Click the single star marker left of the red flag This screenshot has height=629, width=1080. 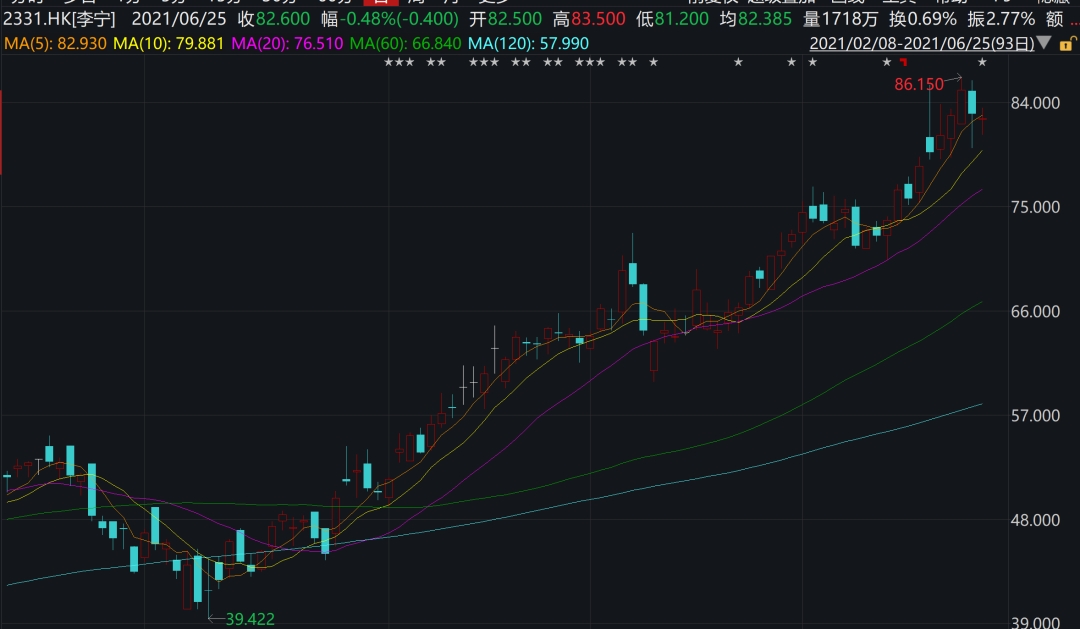886,63
